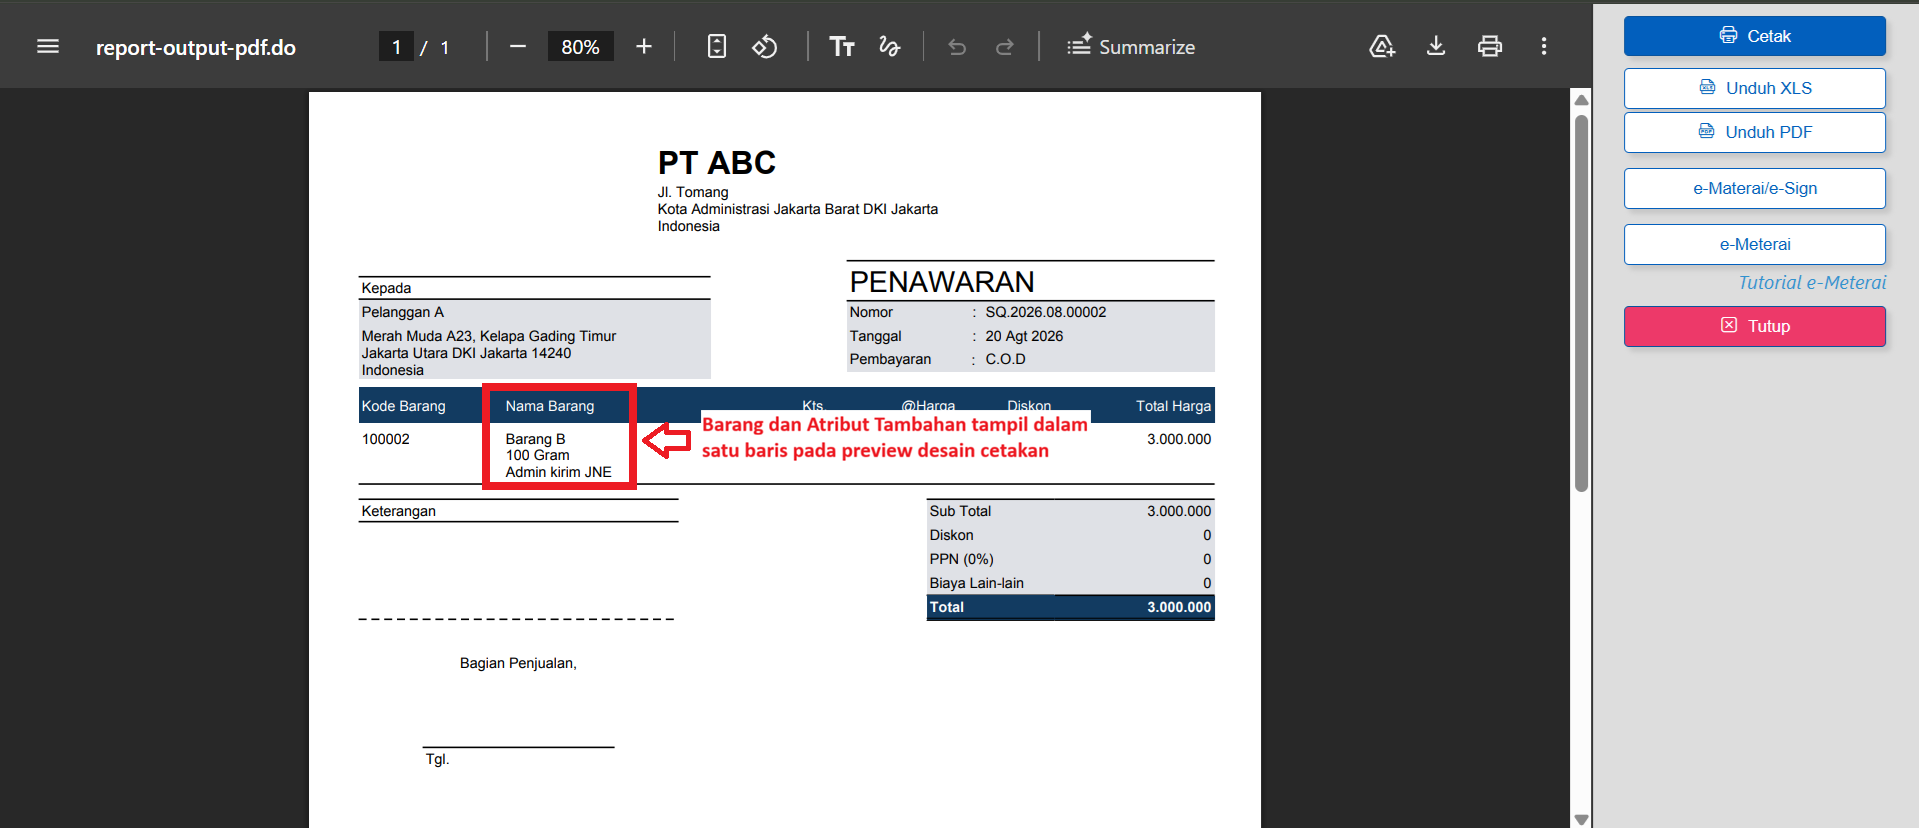Viewport: 1919px width, 828px height.
Task: Click the 80% zoom level field
Action: click(x=580, y=47)
